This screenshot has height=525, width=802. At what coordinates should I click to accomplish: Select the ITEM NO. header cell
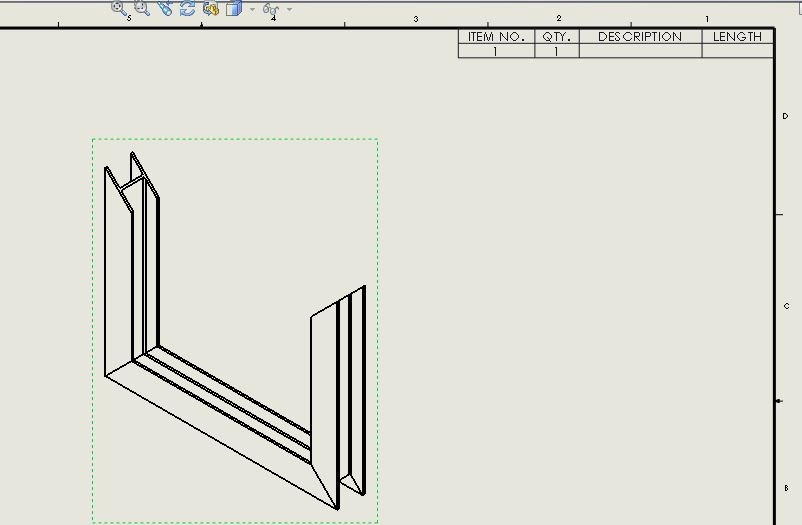496,37
